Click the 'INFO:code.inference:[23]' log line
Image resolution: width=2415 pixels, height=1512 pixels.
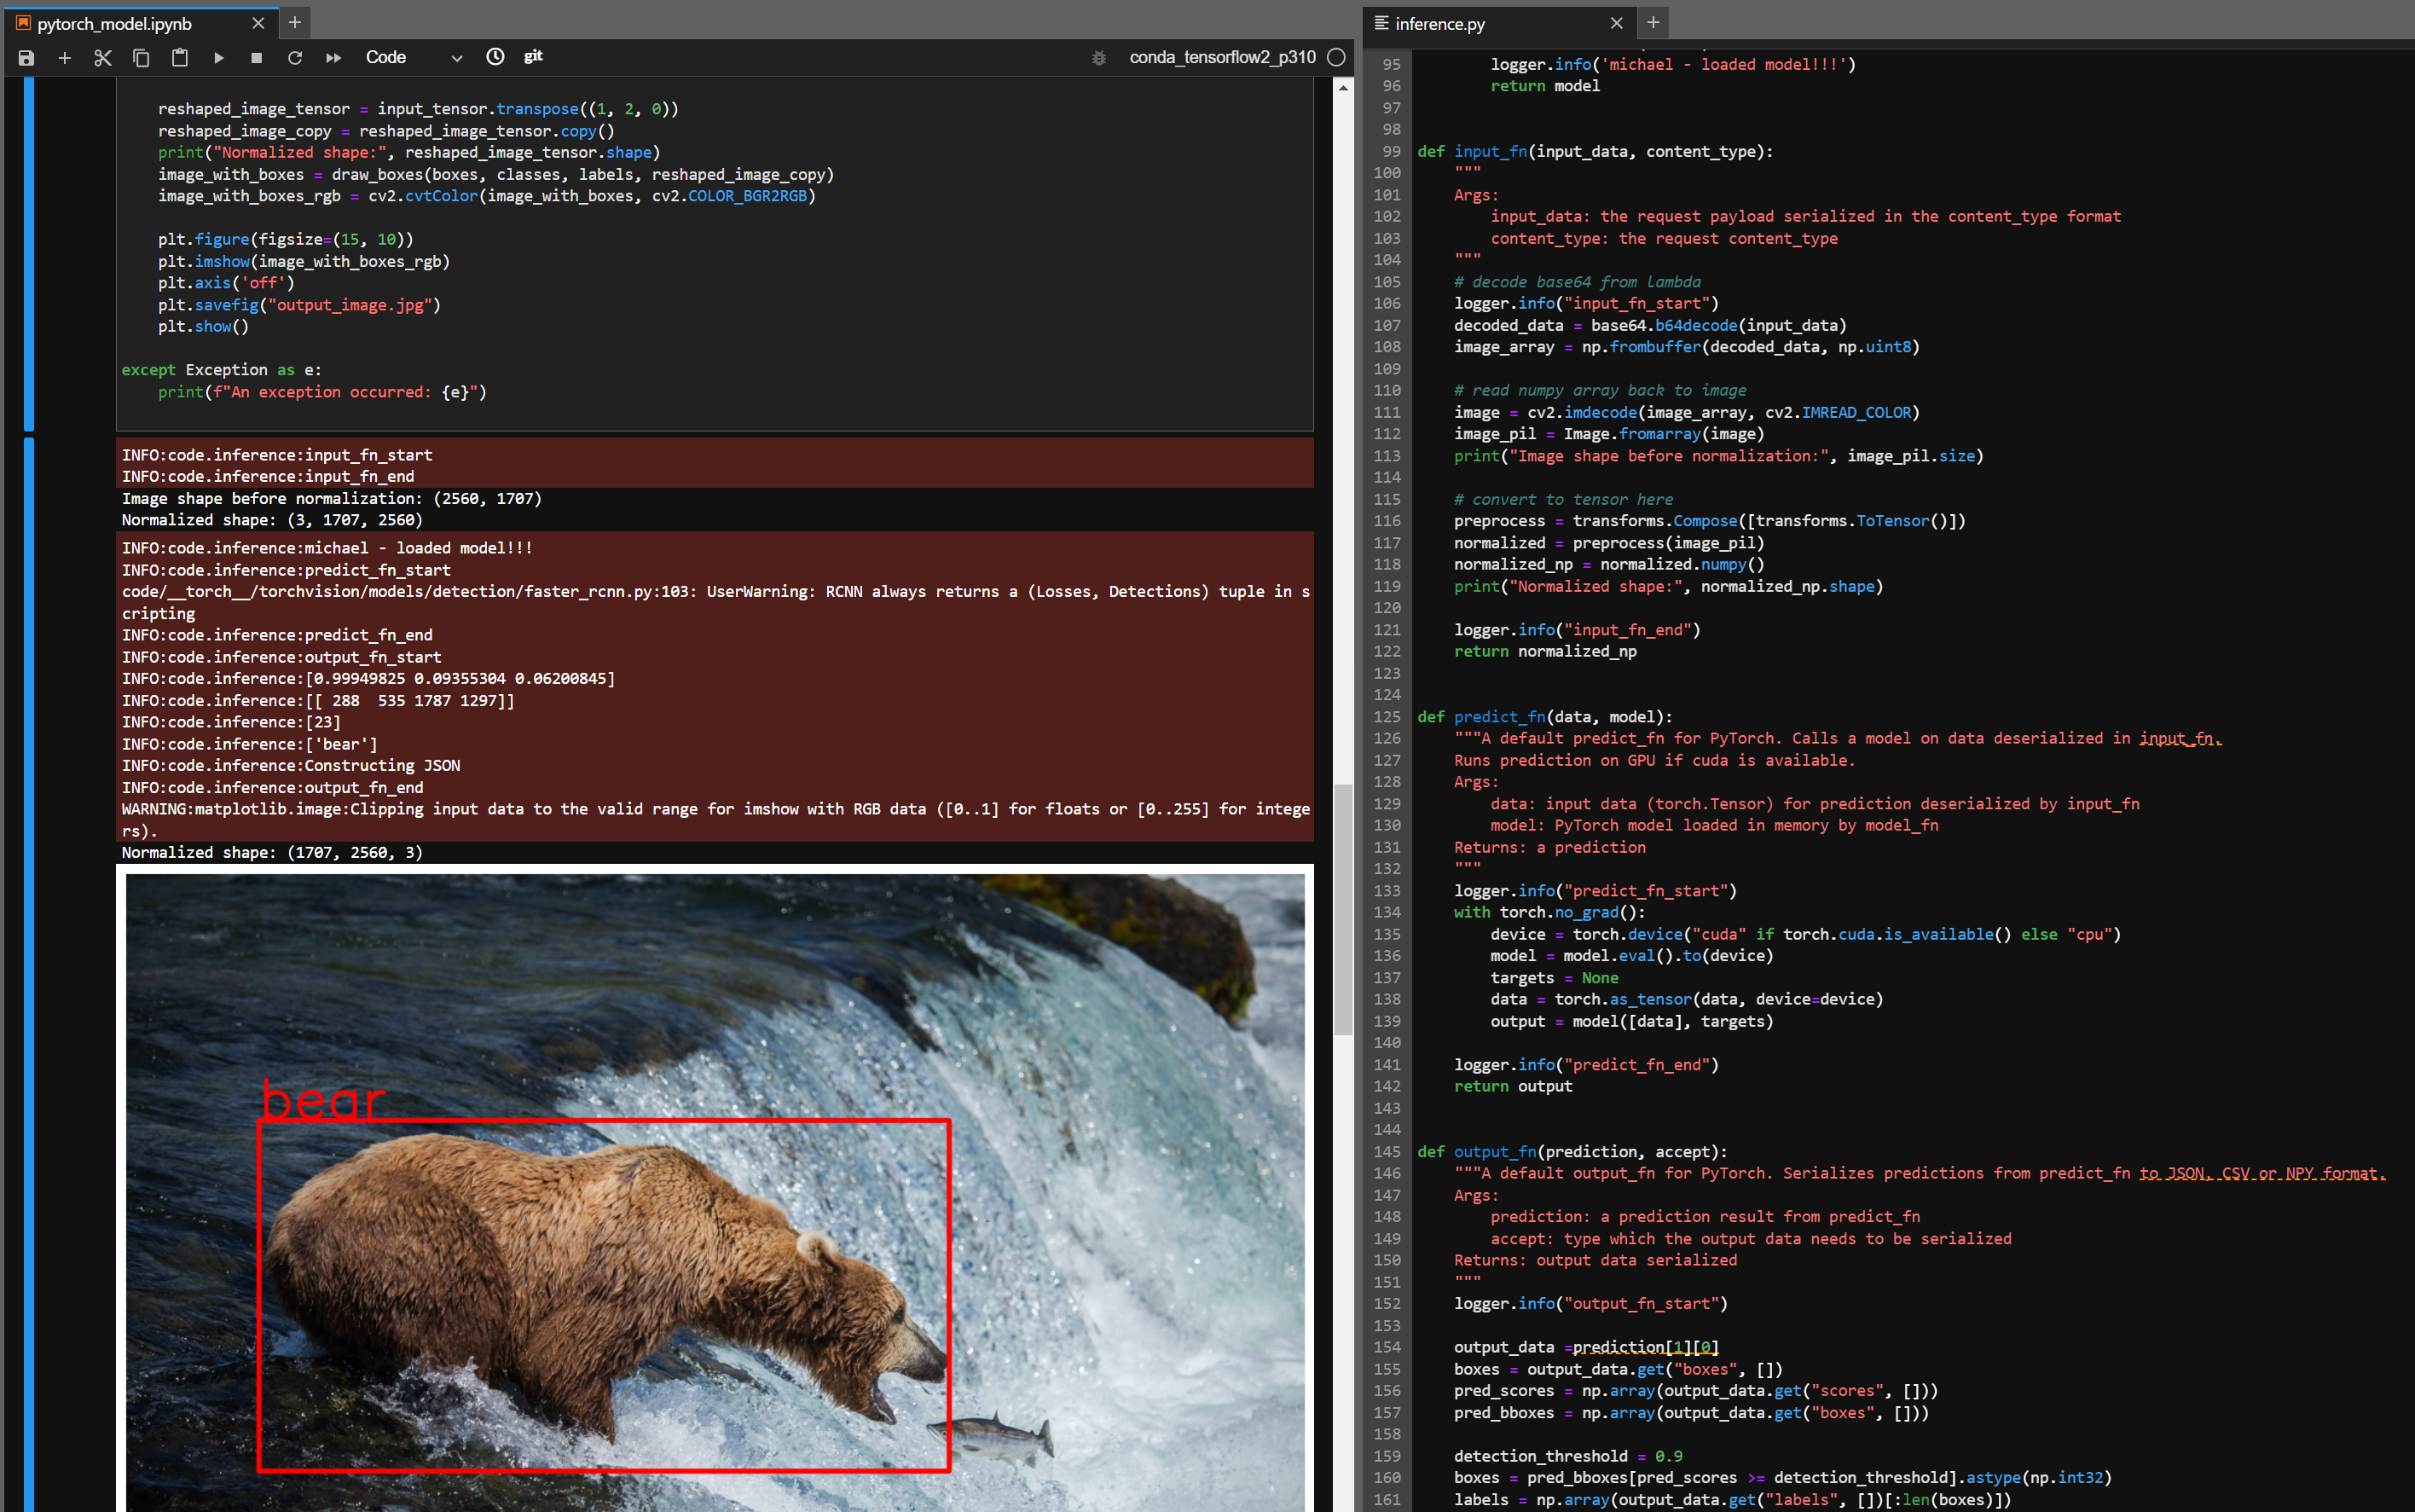click(x=231, y=722)
